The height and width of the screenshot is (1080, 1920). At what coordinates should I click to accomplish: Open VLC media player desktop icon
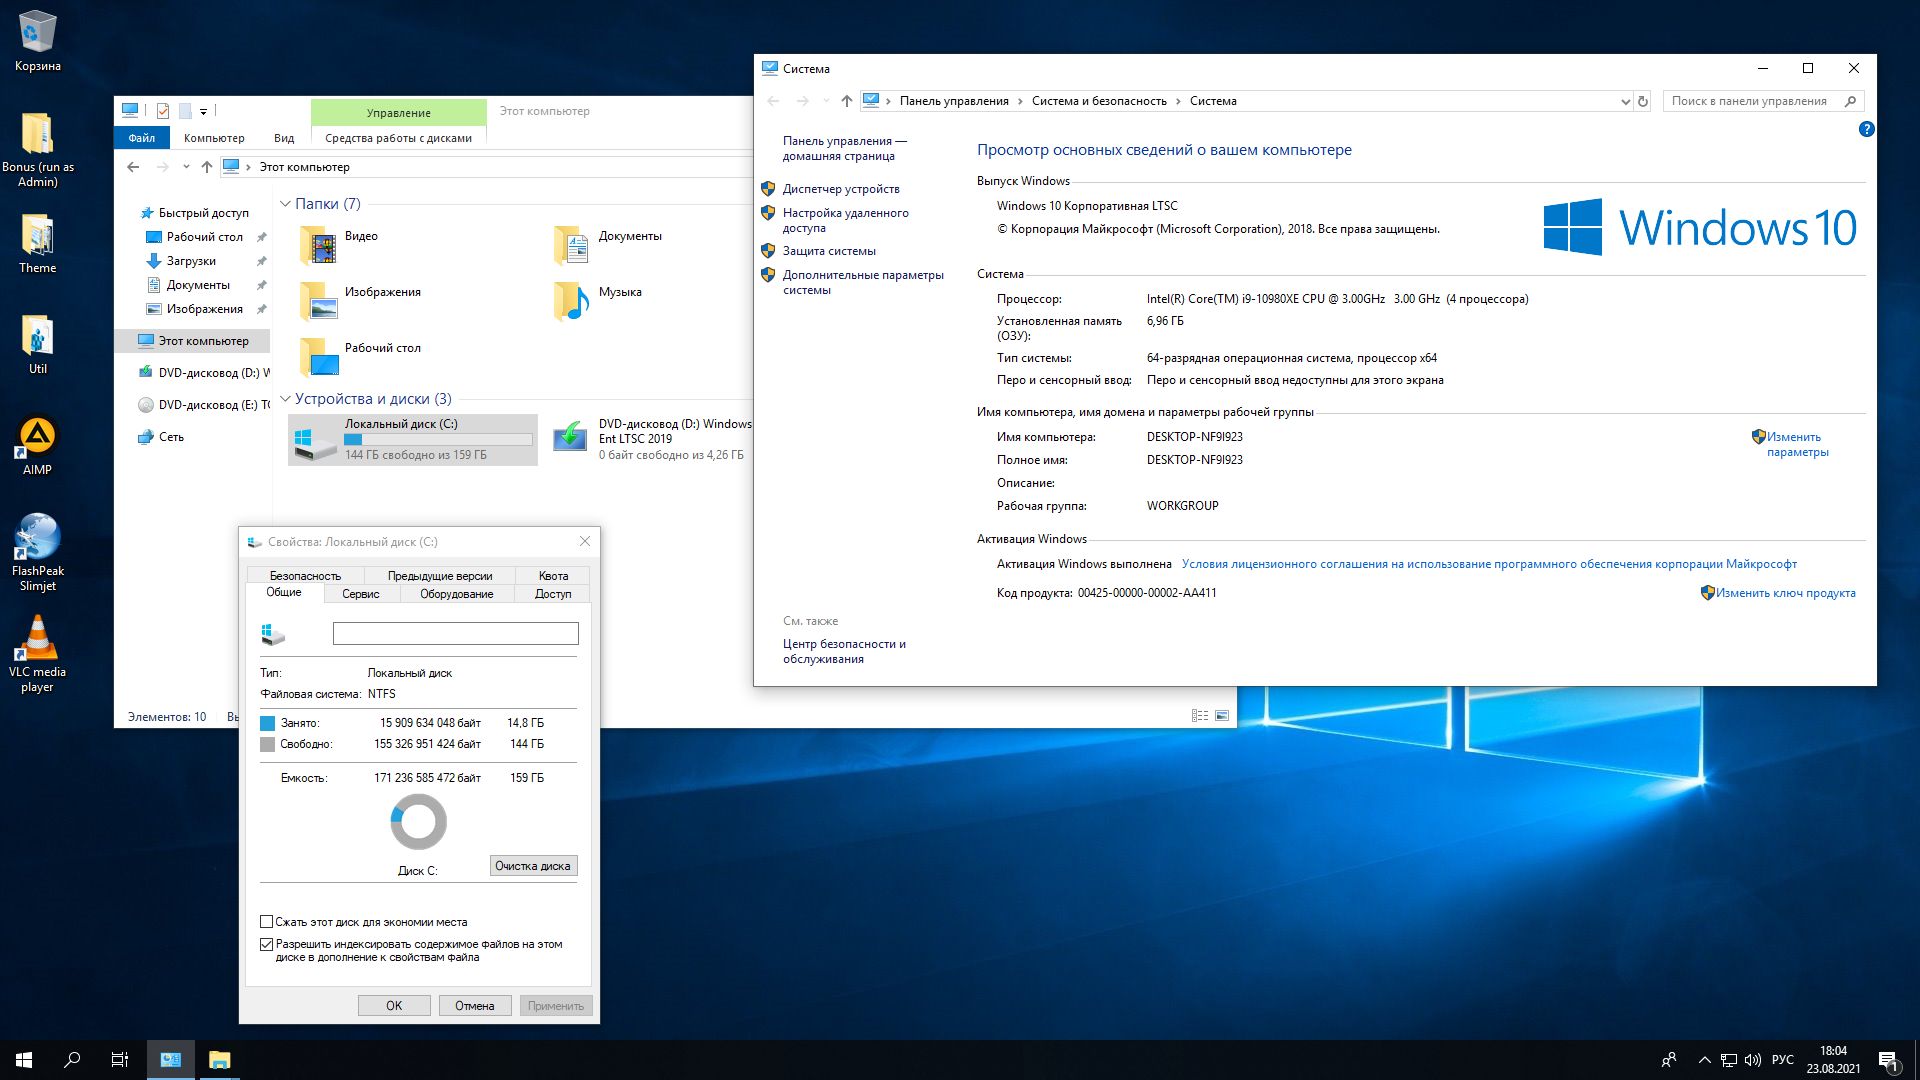point(37,640)
